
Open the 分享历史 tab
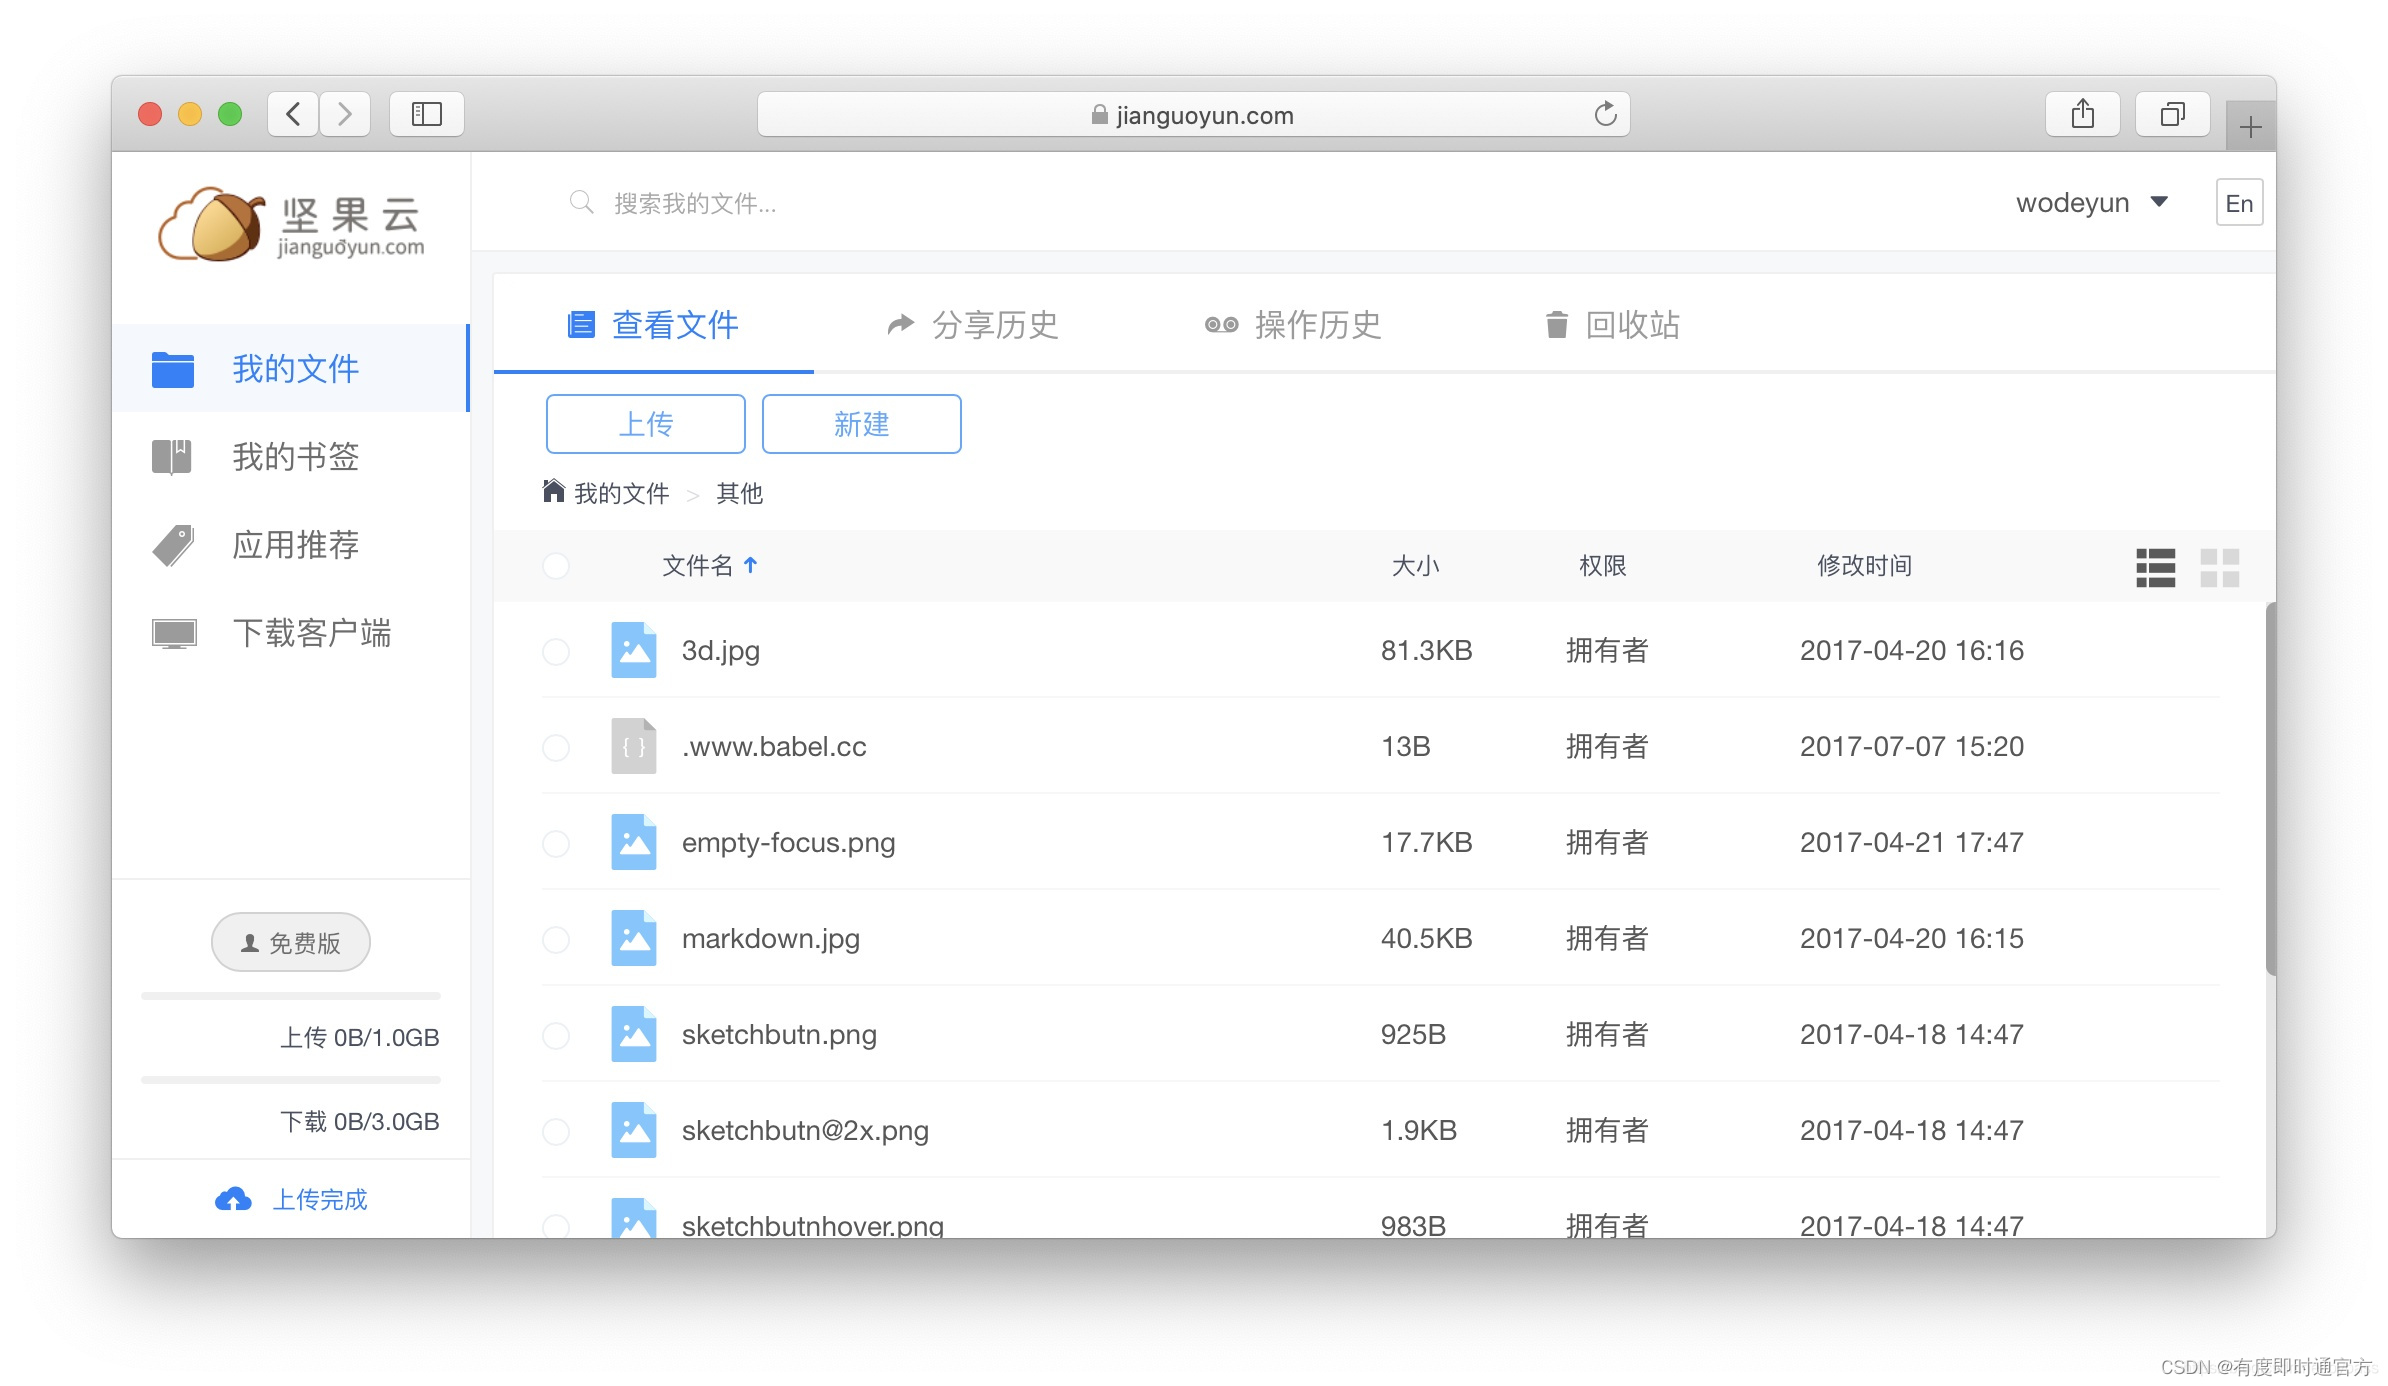point(972,325)
